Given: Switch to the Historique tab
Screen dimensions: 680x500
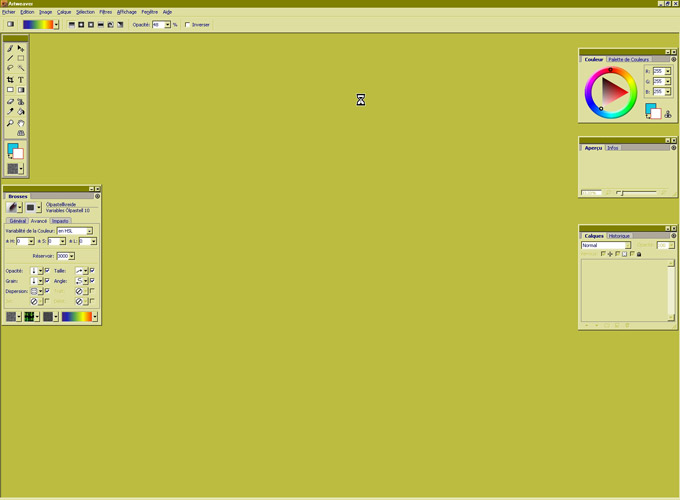Looking at the screenshot, I should 619,236.
